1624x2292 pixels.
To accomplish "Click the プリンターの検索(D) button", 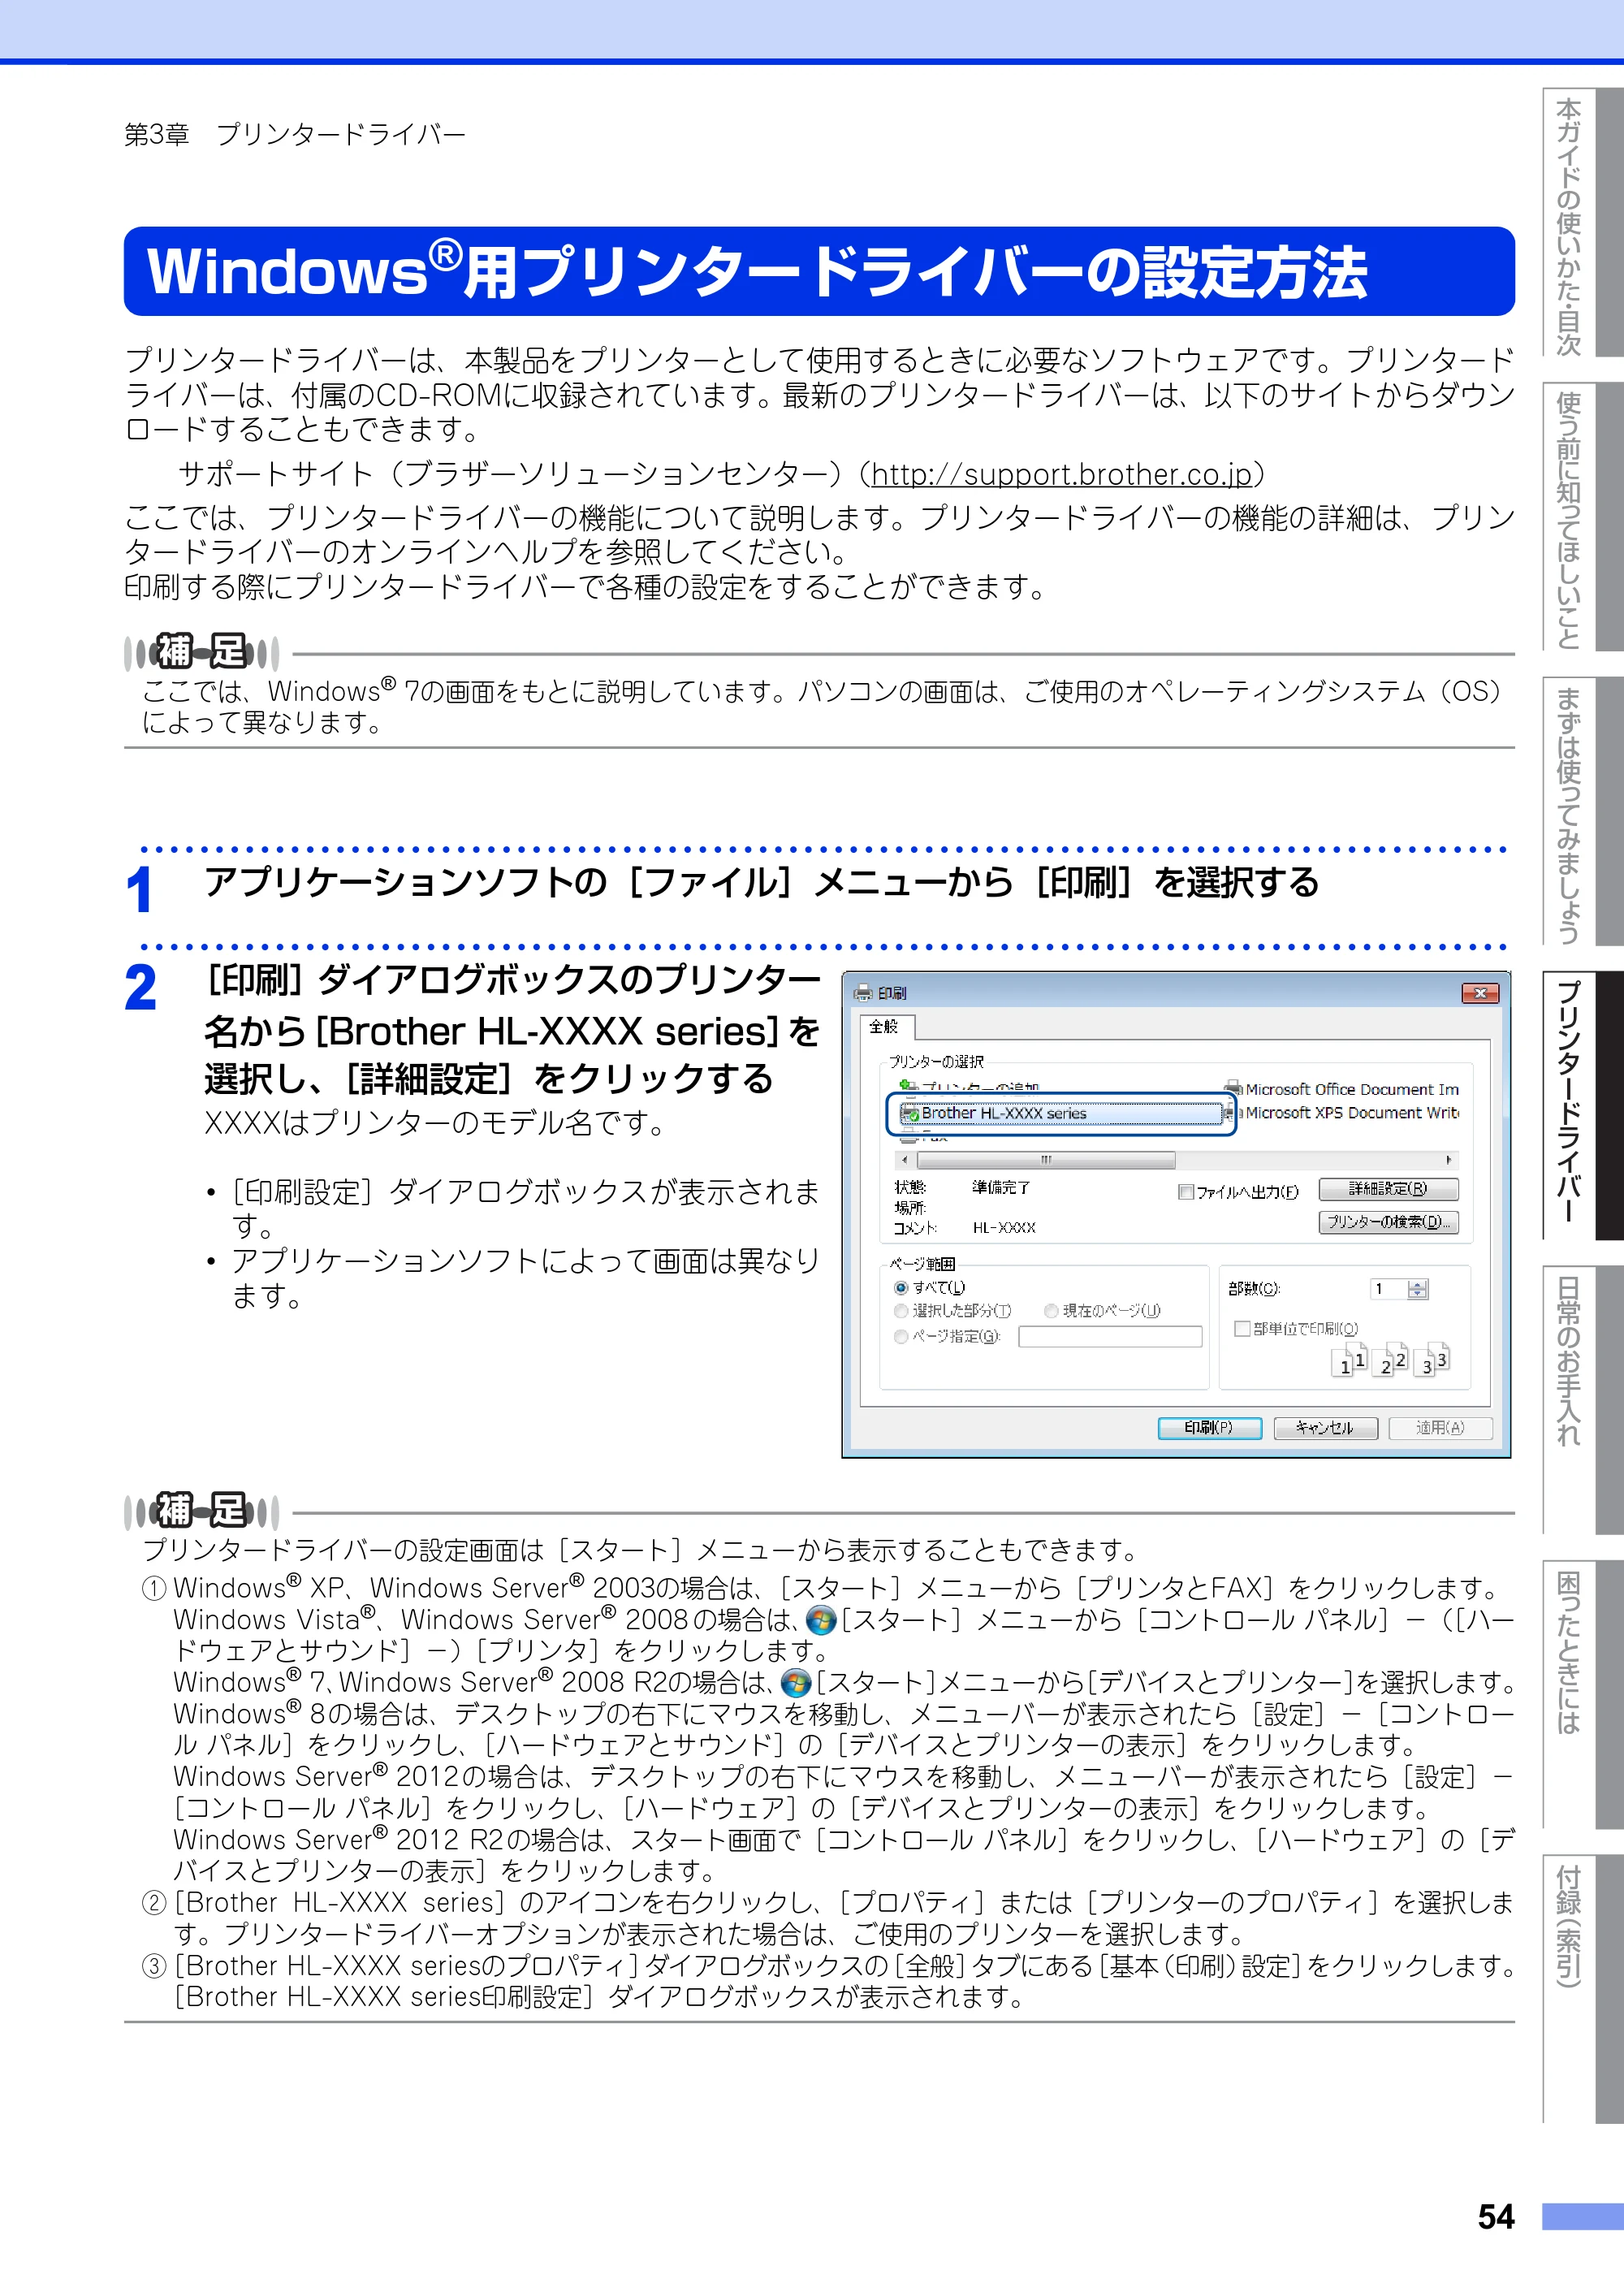I will tap(1389, 1222).
